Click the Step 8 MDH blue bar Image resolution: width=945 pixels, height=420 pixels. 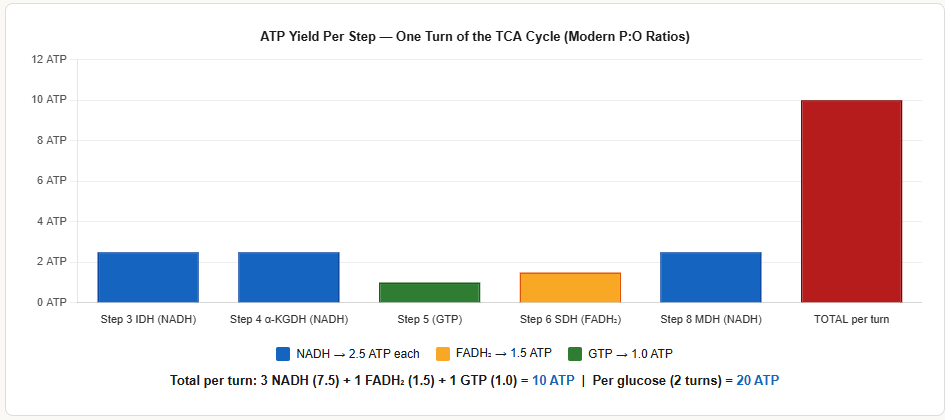point(711,277)
